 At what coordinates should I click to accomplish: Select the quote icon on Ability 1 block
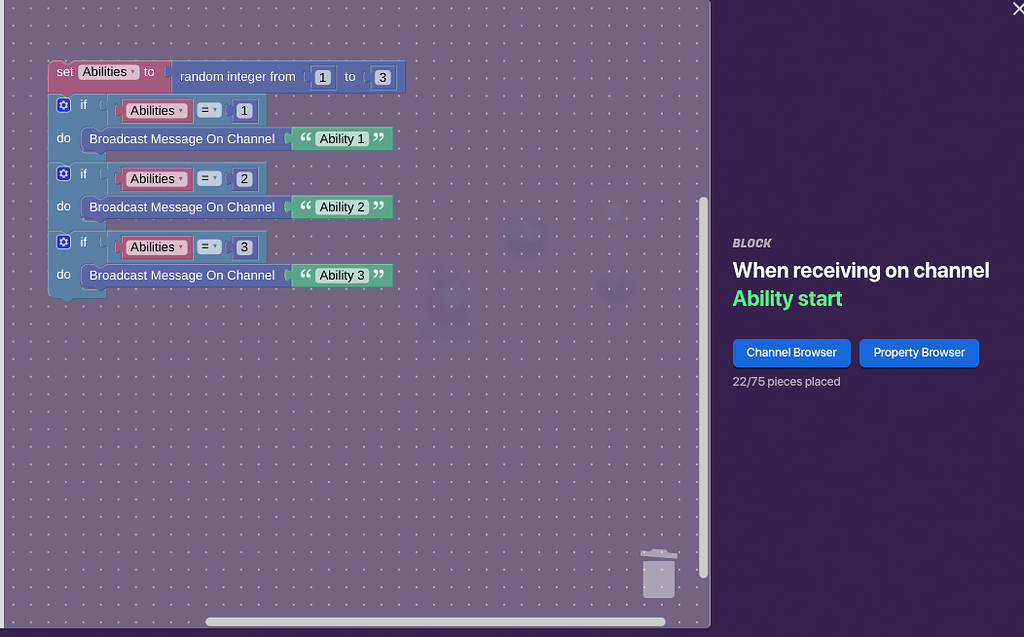pyautogui.click(x=307, y=139)
